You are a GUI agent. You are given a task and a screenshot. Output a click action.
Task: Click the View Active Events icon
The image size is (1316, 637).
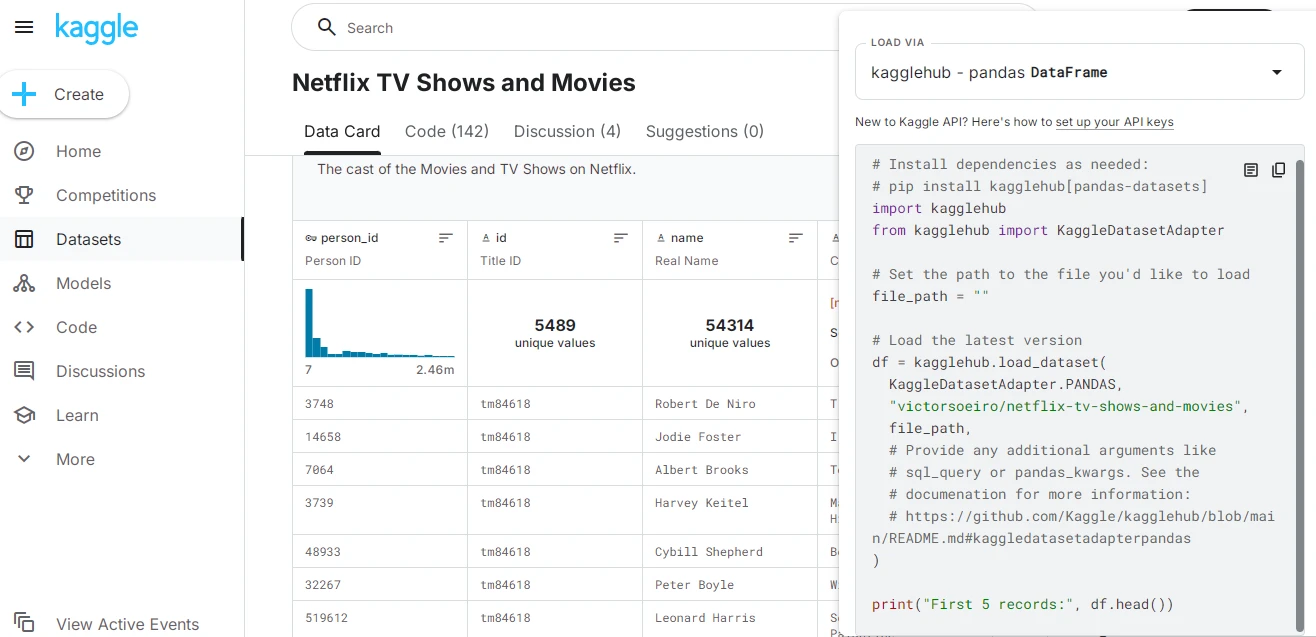[x=24, y=622]
